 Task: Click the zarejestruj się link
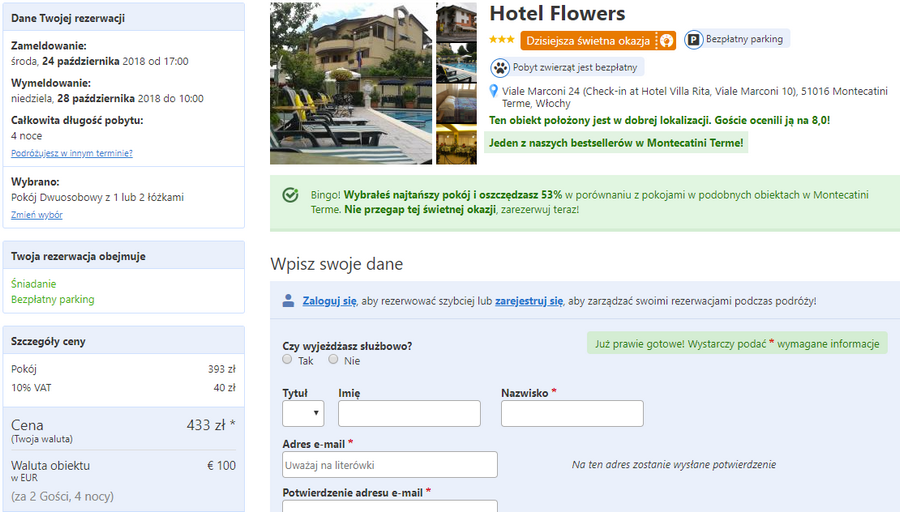(529, 301)
